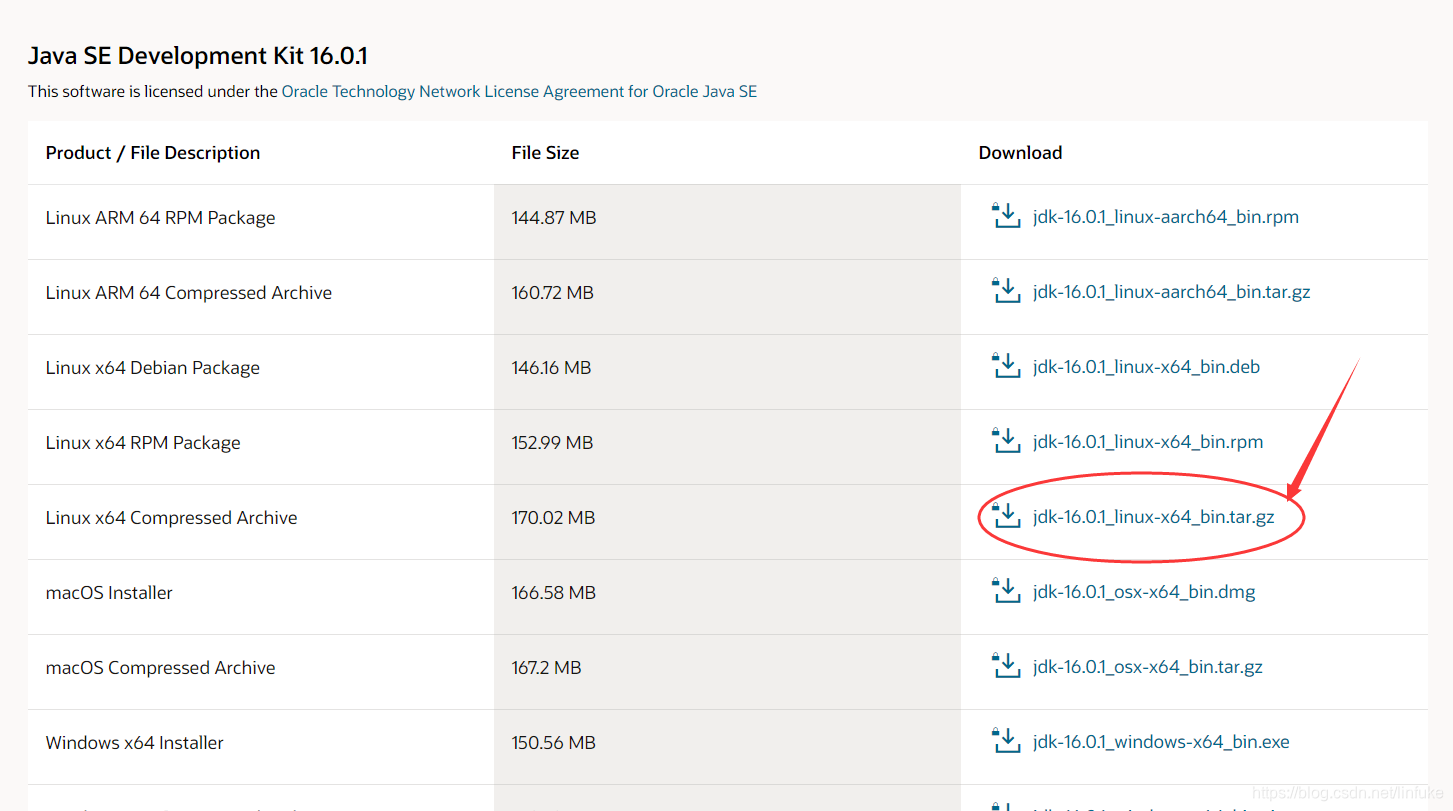
Task: Download jdk-16.0.1_windows-x64_bin.exe installer
Action: coord(1161,742)
